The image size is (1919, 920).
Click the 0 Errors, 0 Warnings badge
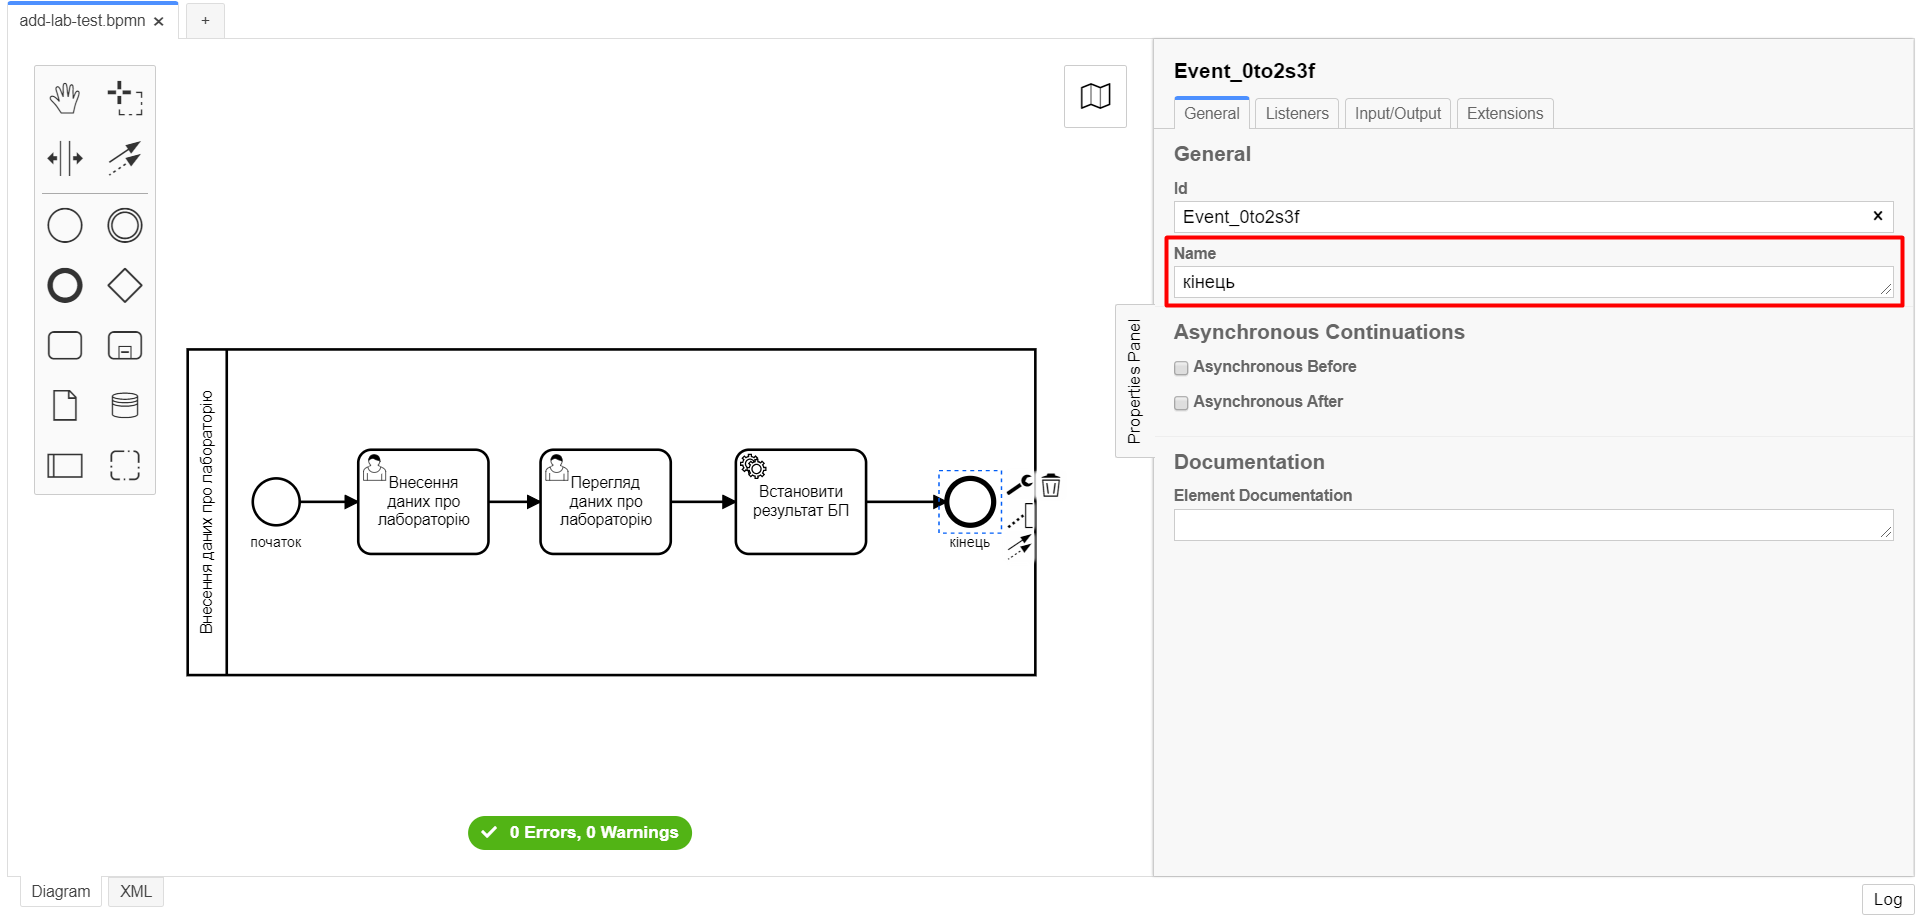pyautogui.click(x=580, y=833)
